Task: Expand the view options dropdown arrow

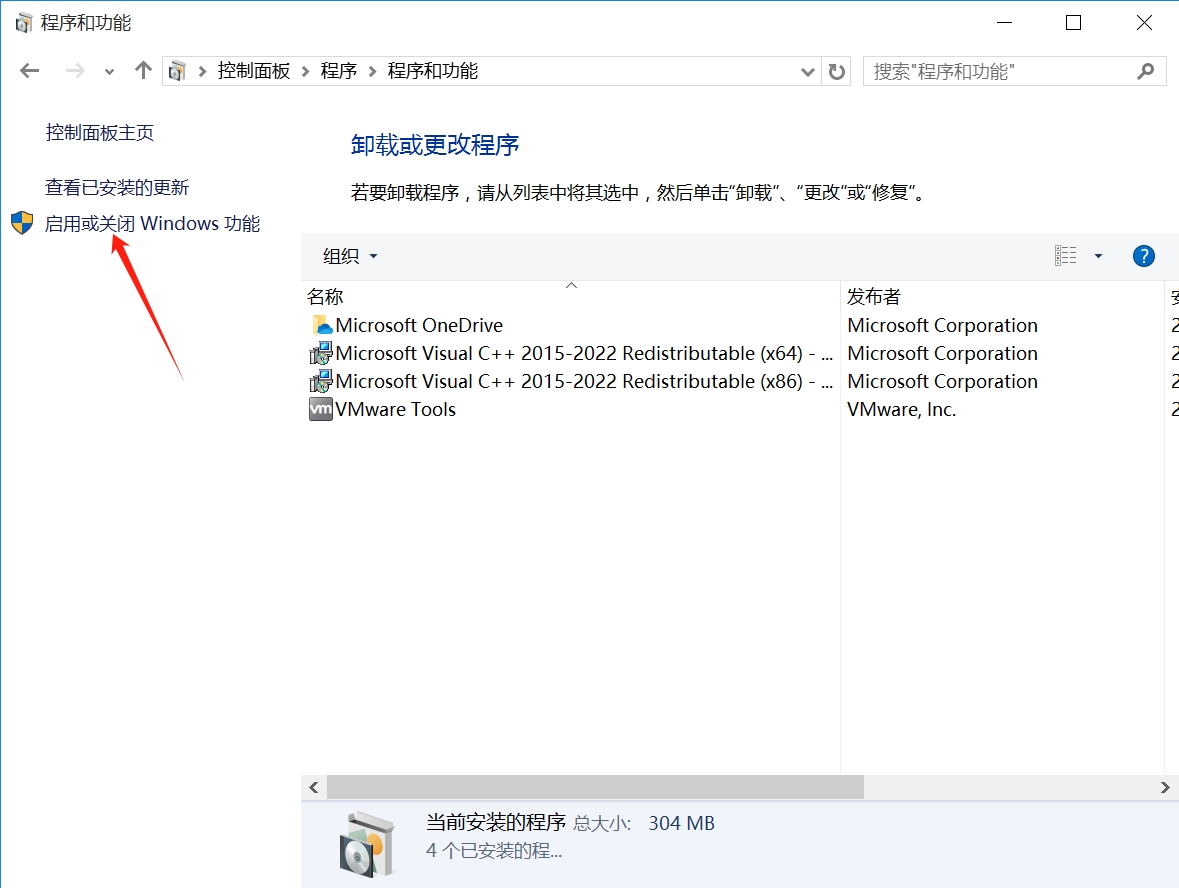Action: tap(1098, 256)
